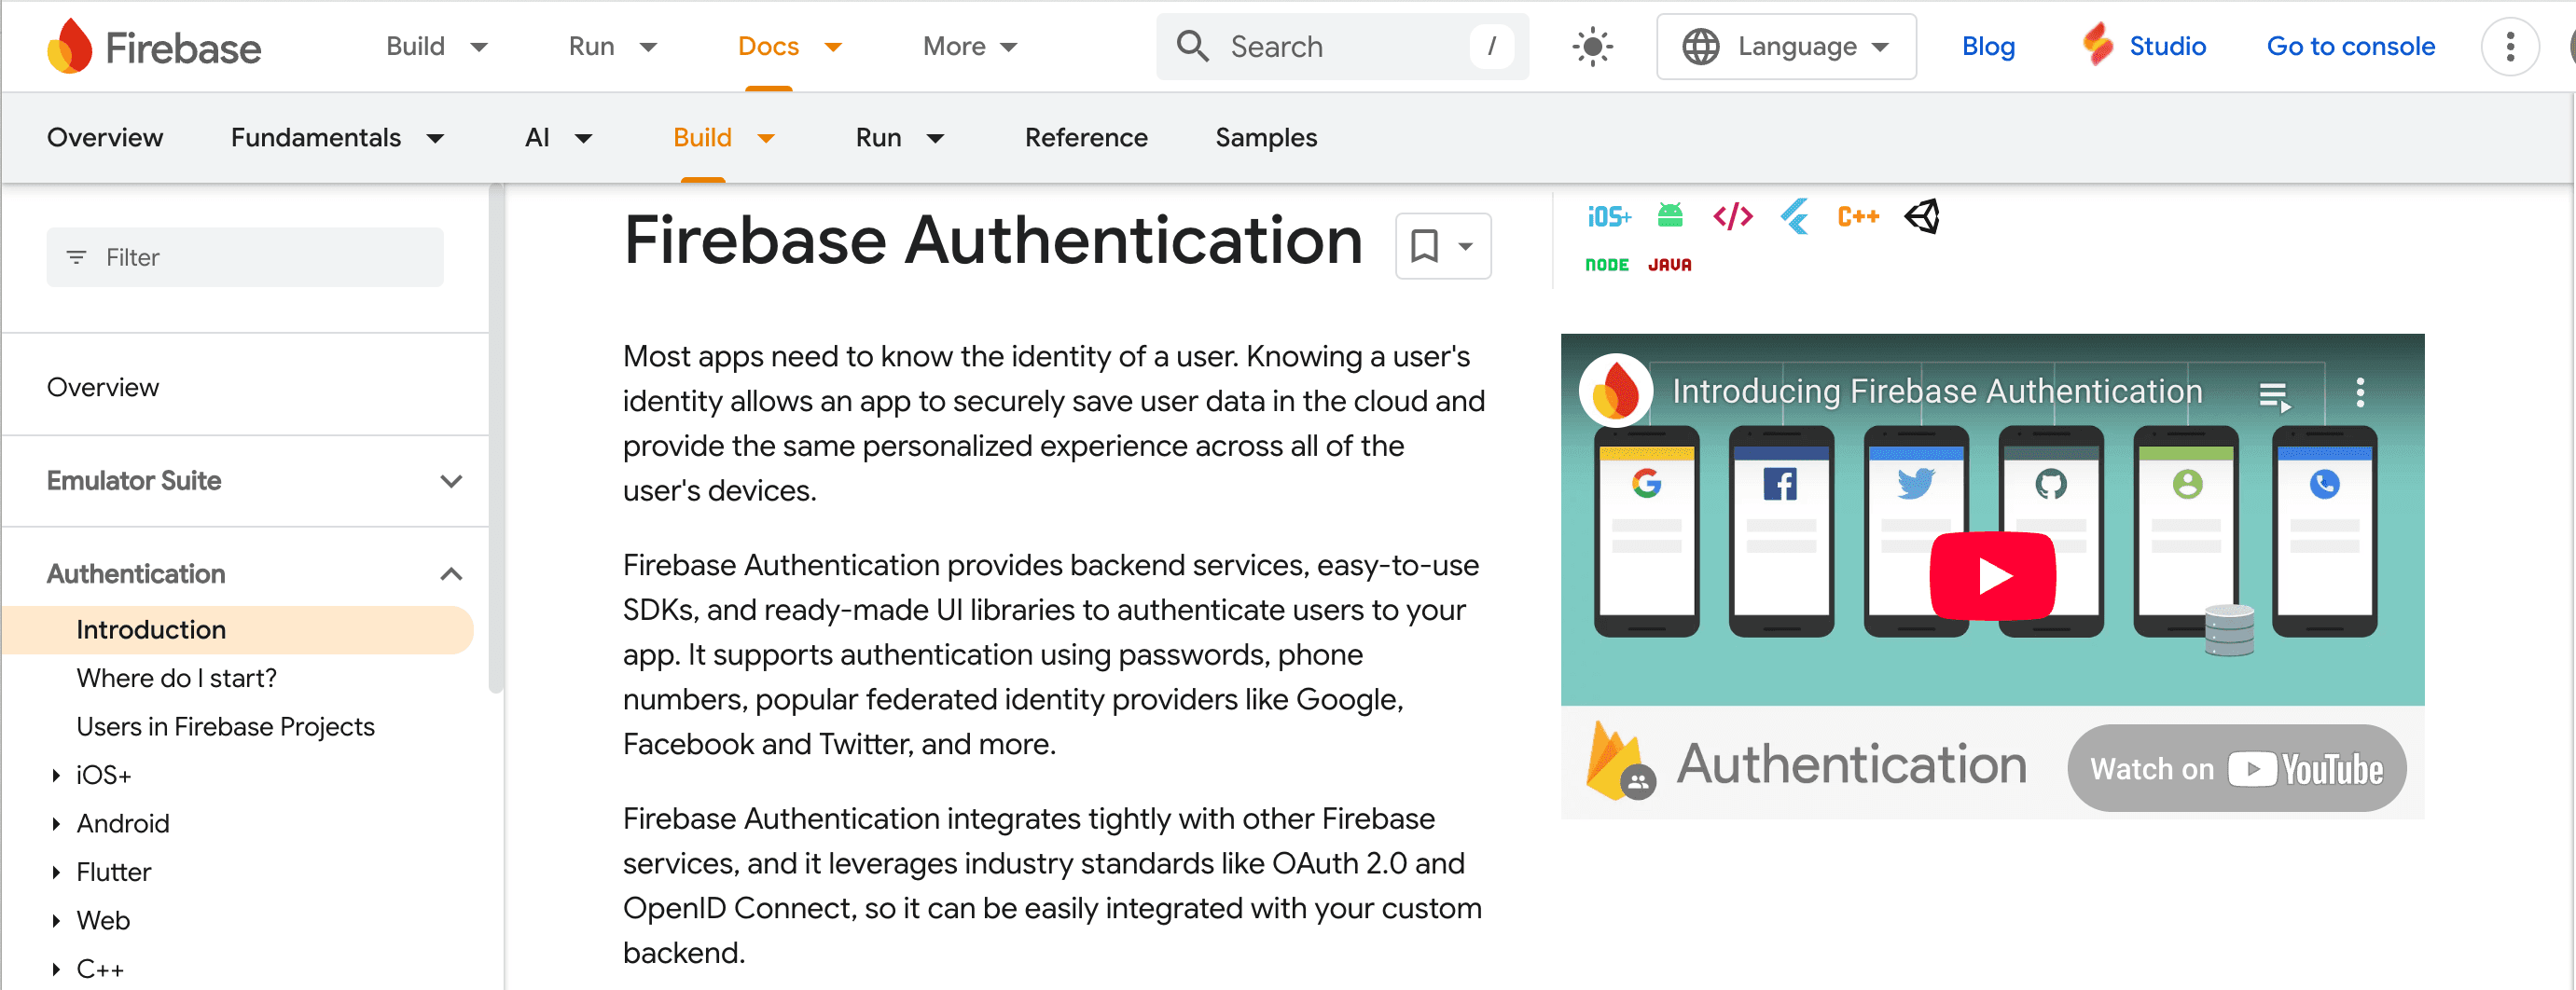The width and height of the screenshot is (2576, 990).
Task: Open the Language dropdown
Action: point(1786,47)
